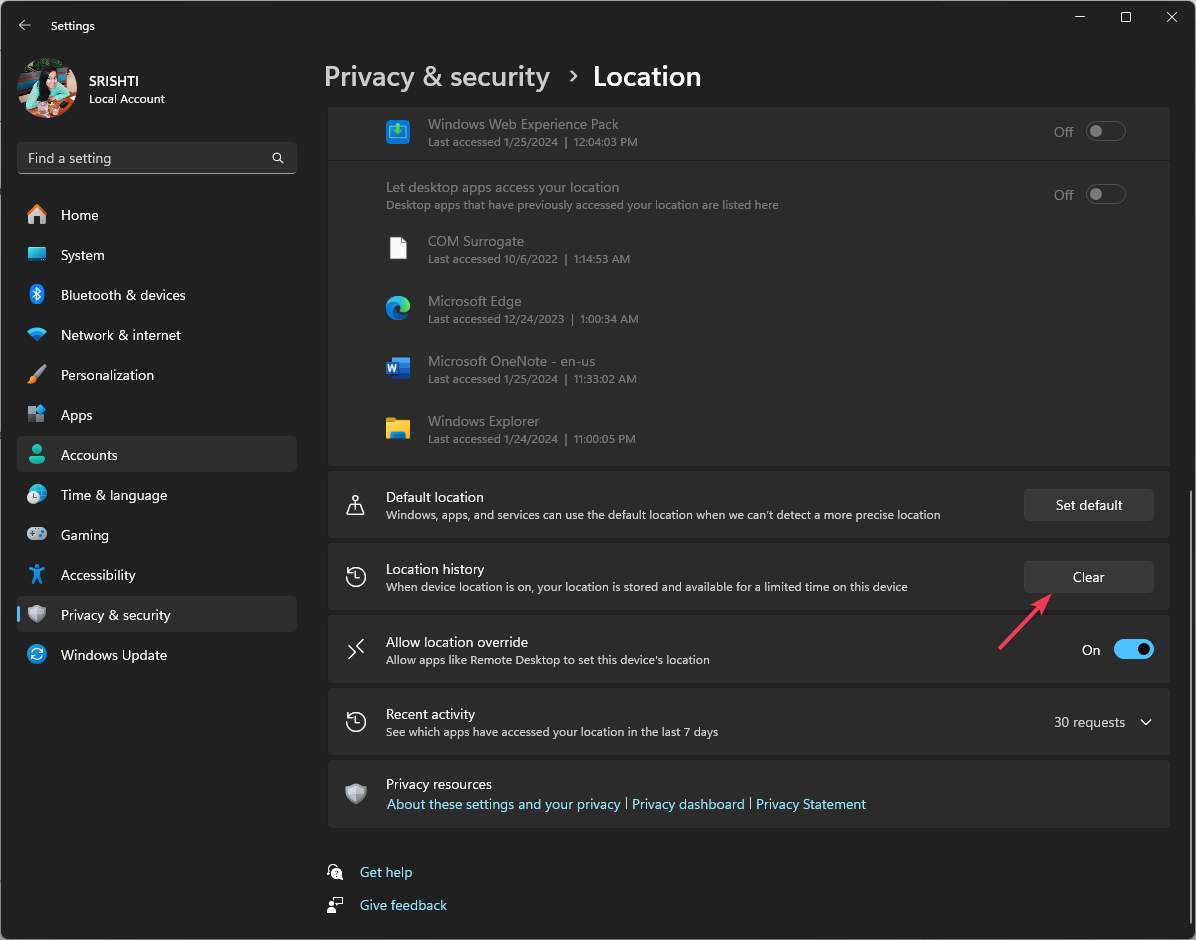Click the Accounts person icon
This screenshot has width=1196, height=940.
(37, 455)
